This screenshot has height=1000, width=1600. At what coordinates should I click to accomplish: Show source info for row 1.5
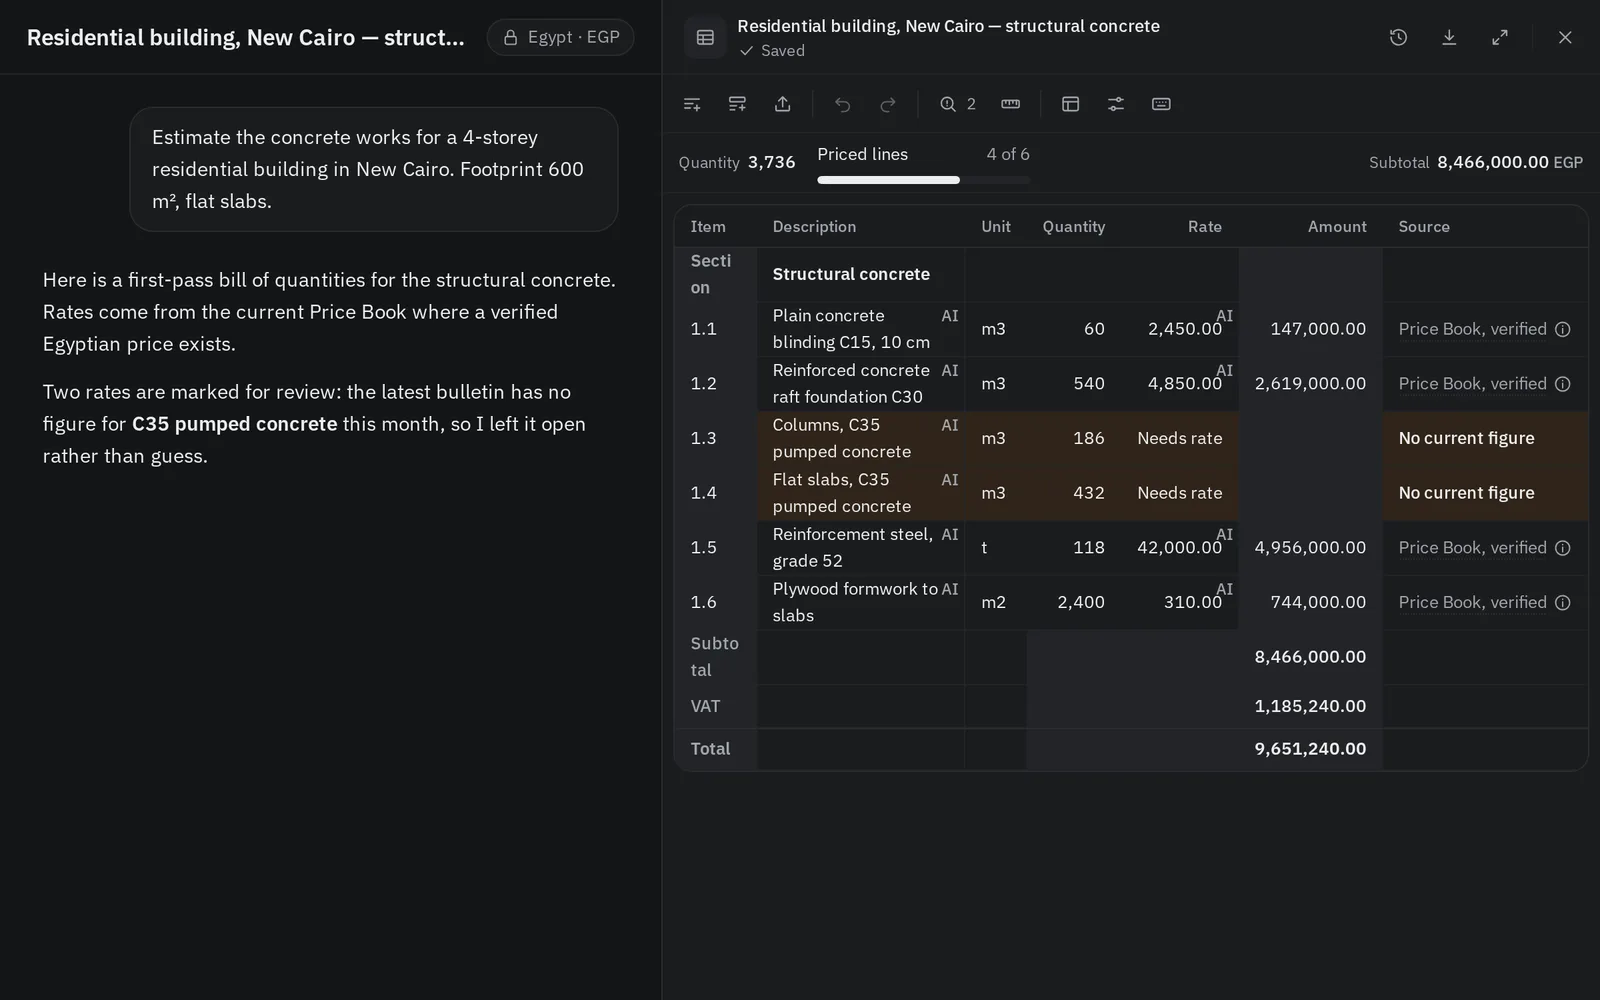(x=1563, y=548)
